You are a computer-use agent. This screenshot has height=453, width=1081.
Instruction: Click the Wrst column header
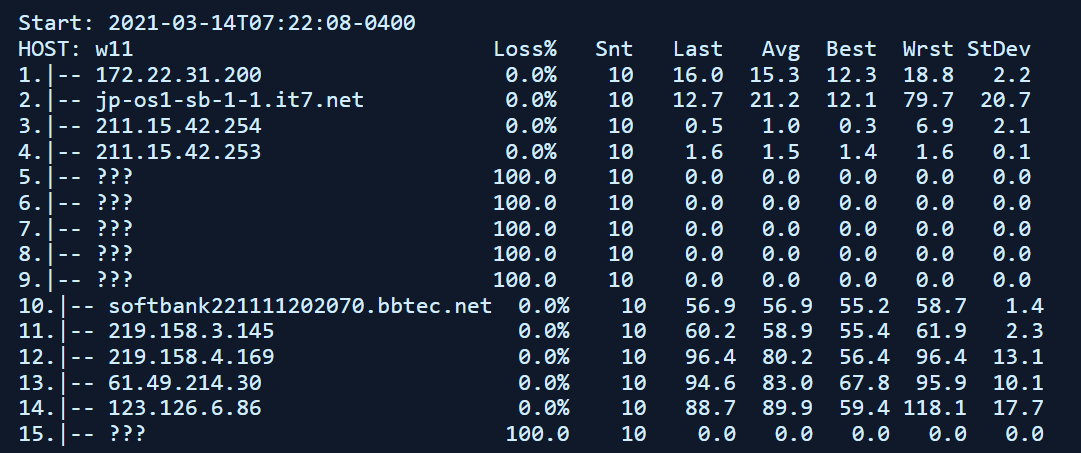tap(927, 48)
